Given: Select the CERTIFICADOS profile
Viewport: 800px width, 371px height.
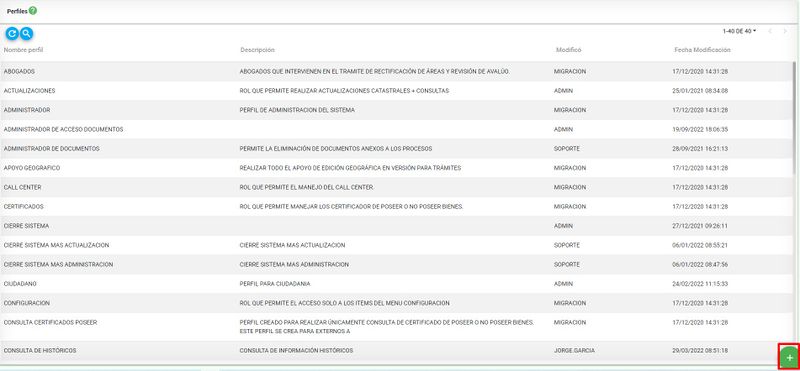Looking at the screenshot, I should [x=23, y=207].
